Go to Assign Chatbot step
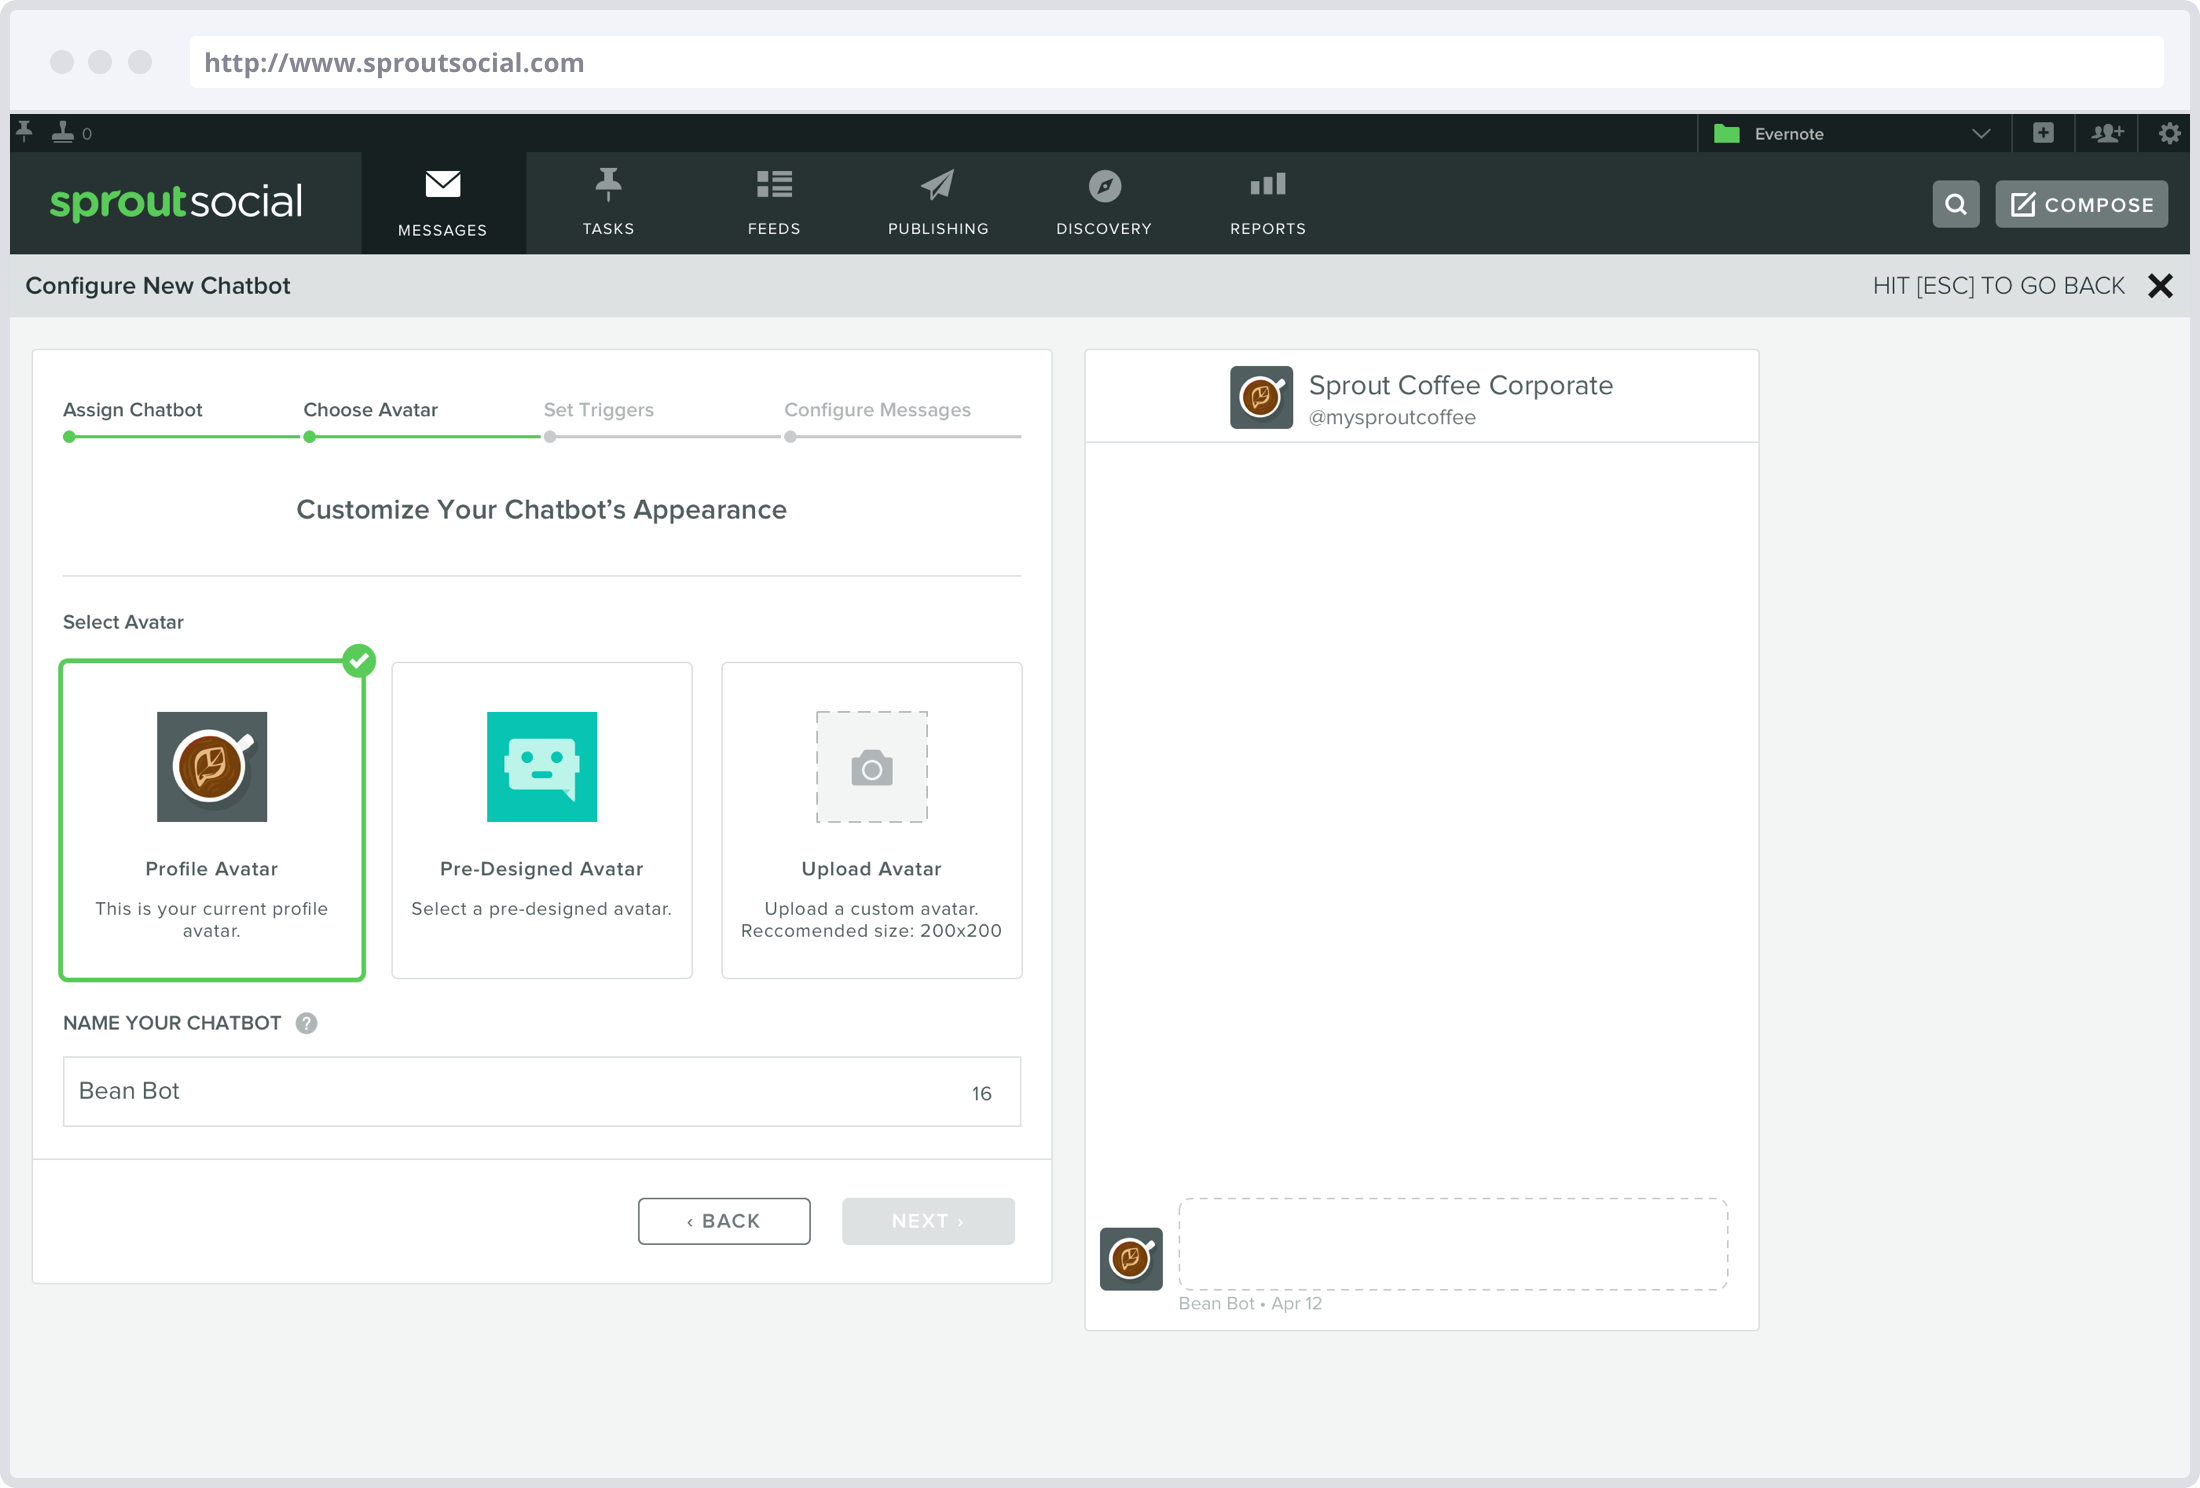The height and width of the screenshot is (1488, 2200). tap(132, 410)
